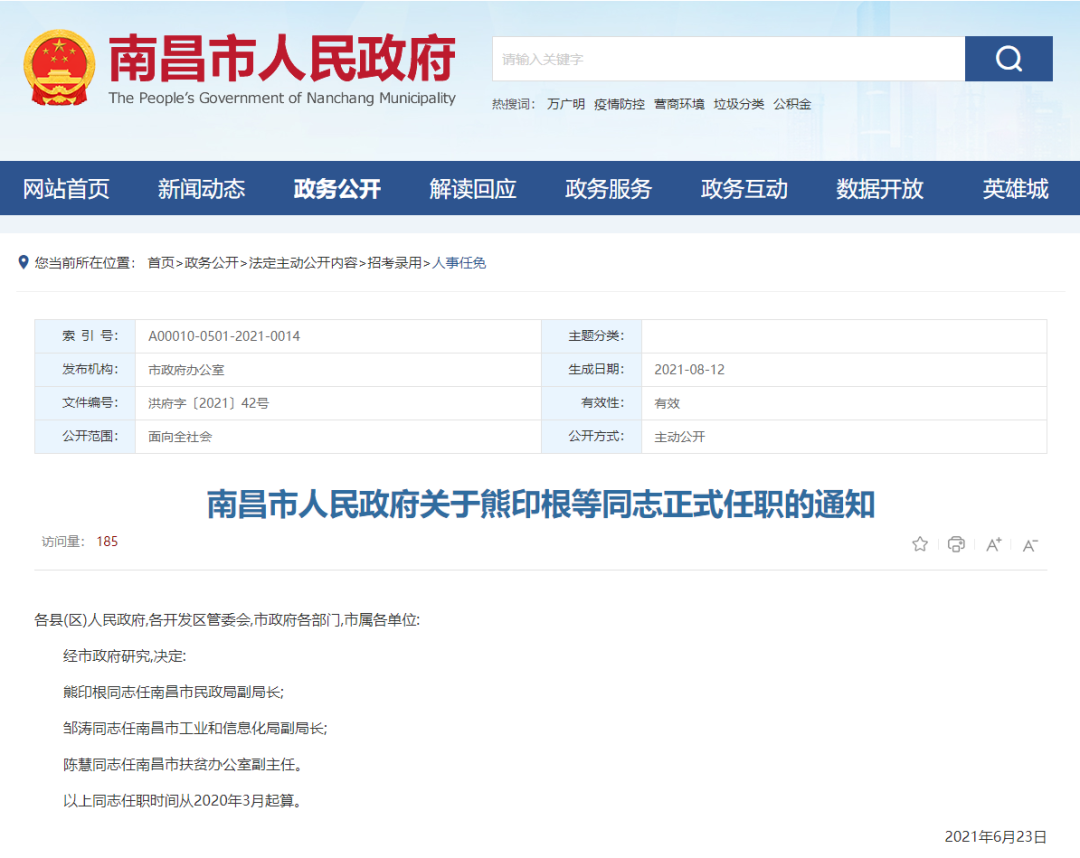Click the 有效 validity value

point(667,404)
